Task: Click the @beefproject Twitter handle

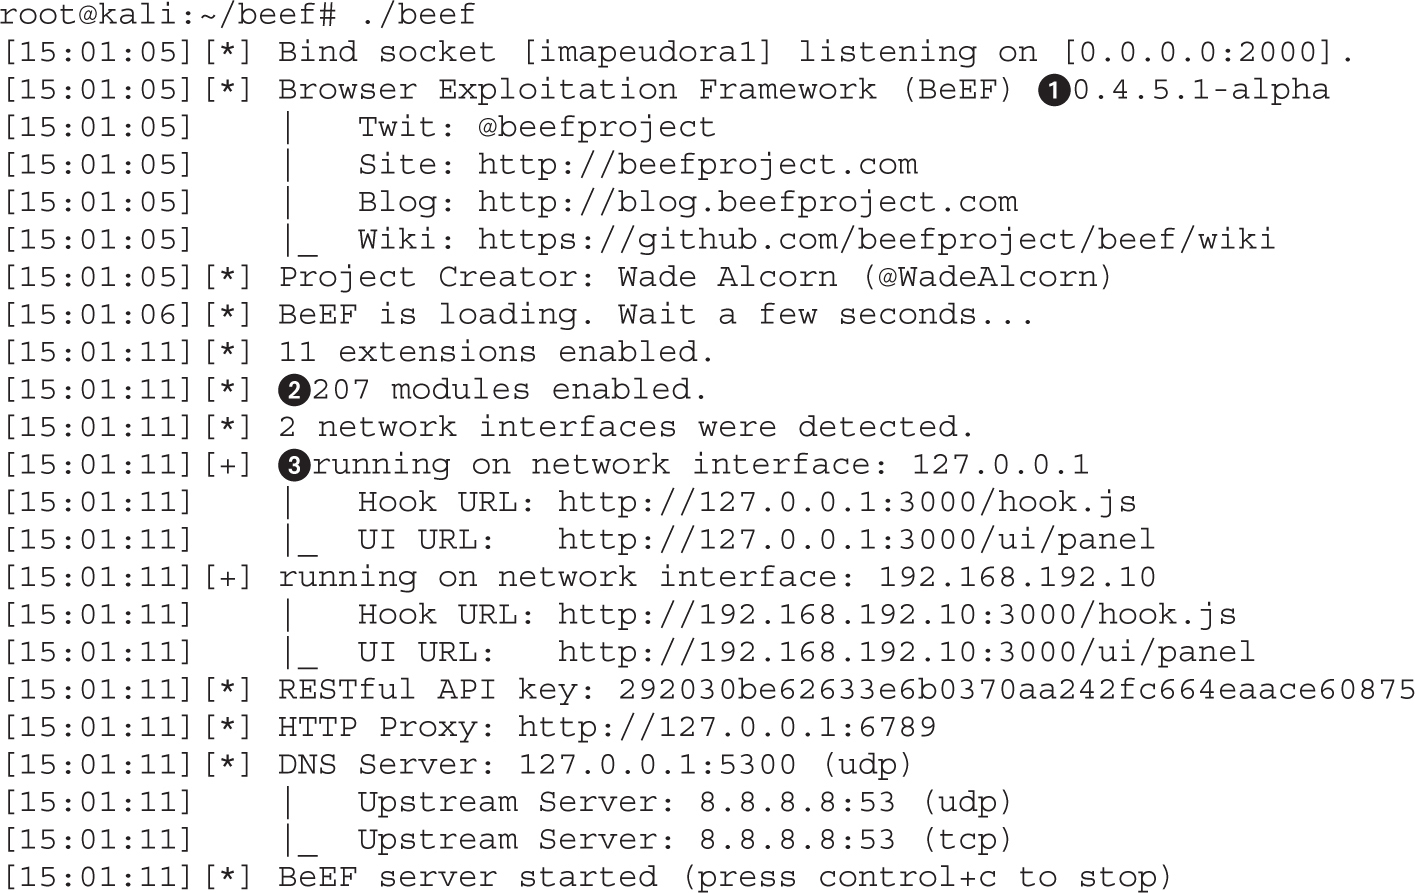Action: pyautogui.click(x=597, y=127)
